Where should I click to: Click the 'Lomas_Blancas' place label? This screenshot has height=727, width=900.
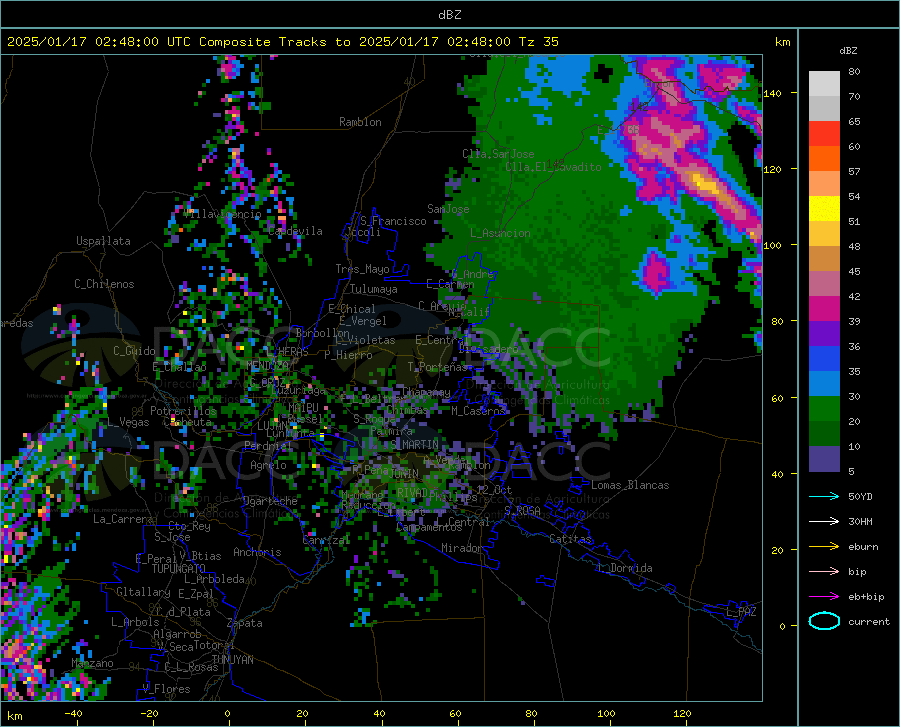[630, 485]
